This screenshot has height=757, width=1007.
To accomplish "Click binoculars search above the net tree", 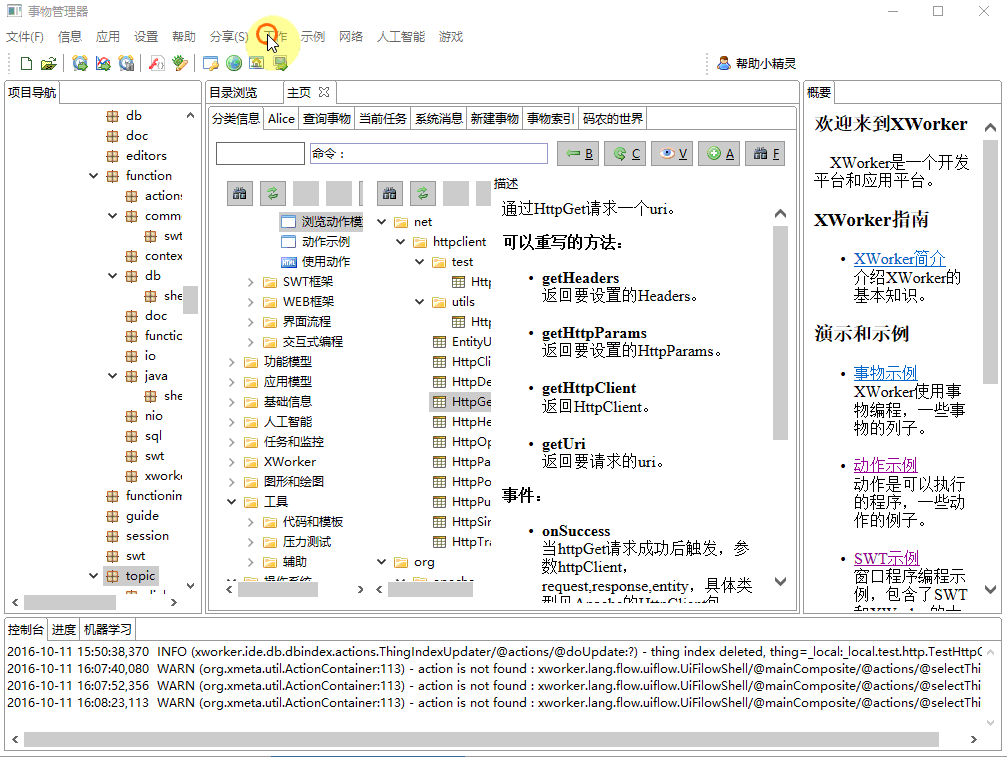I will coord(389,193).
